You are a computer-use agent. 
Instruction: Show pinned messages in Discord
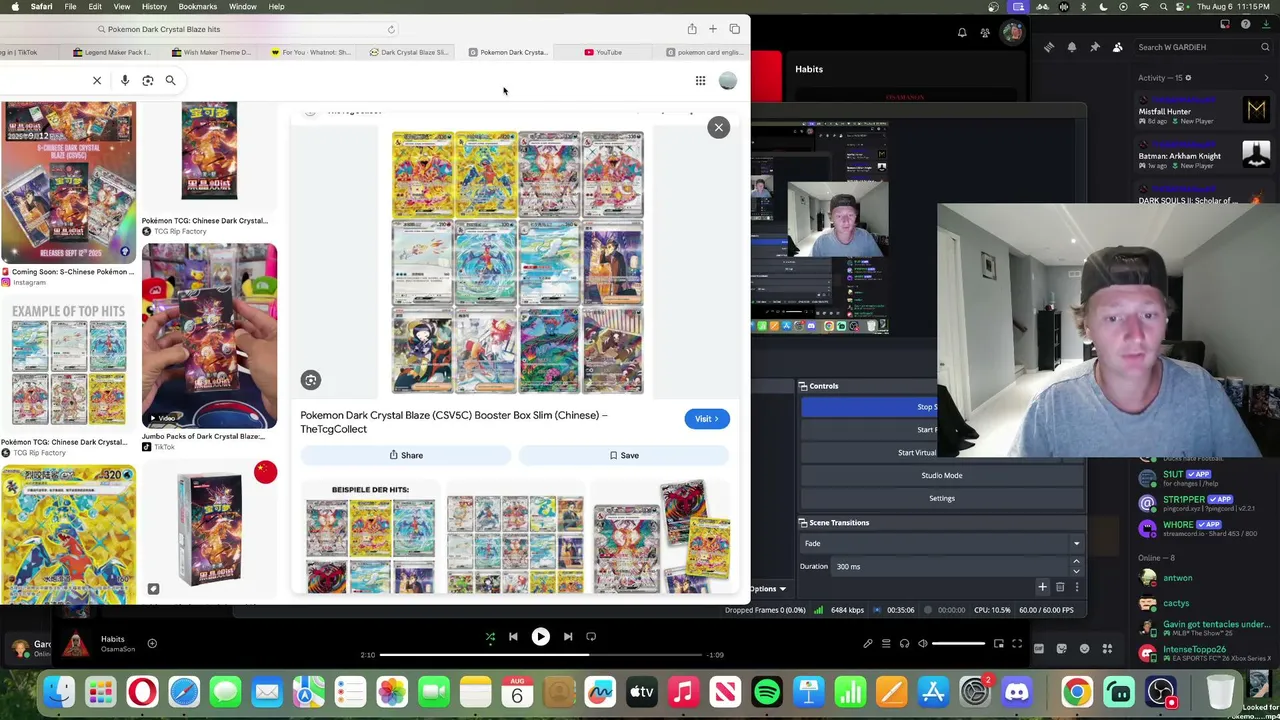point(1095,47)
